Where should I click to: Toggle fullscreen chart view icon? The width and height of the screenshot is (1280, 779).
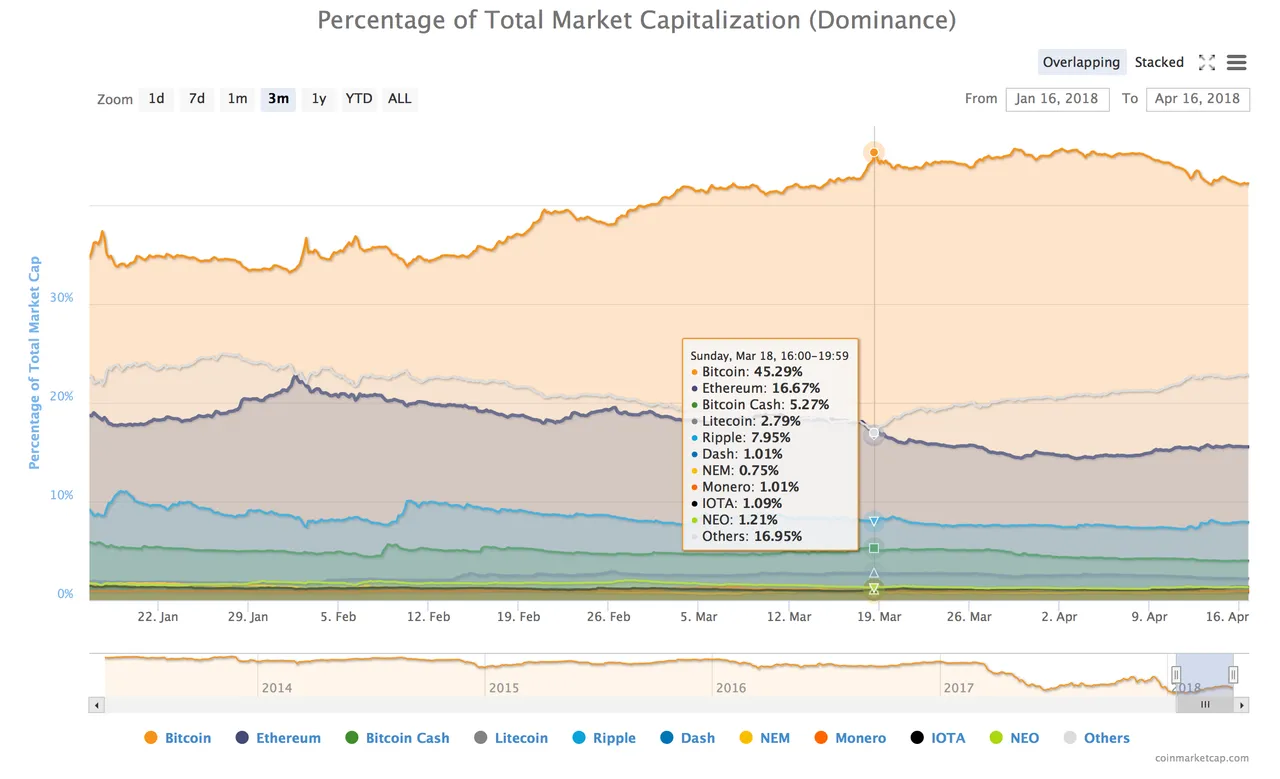1207,62
